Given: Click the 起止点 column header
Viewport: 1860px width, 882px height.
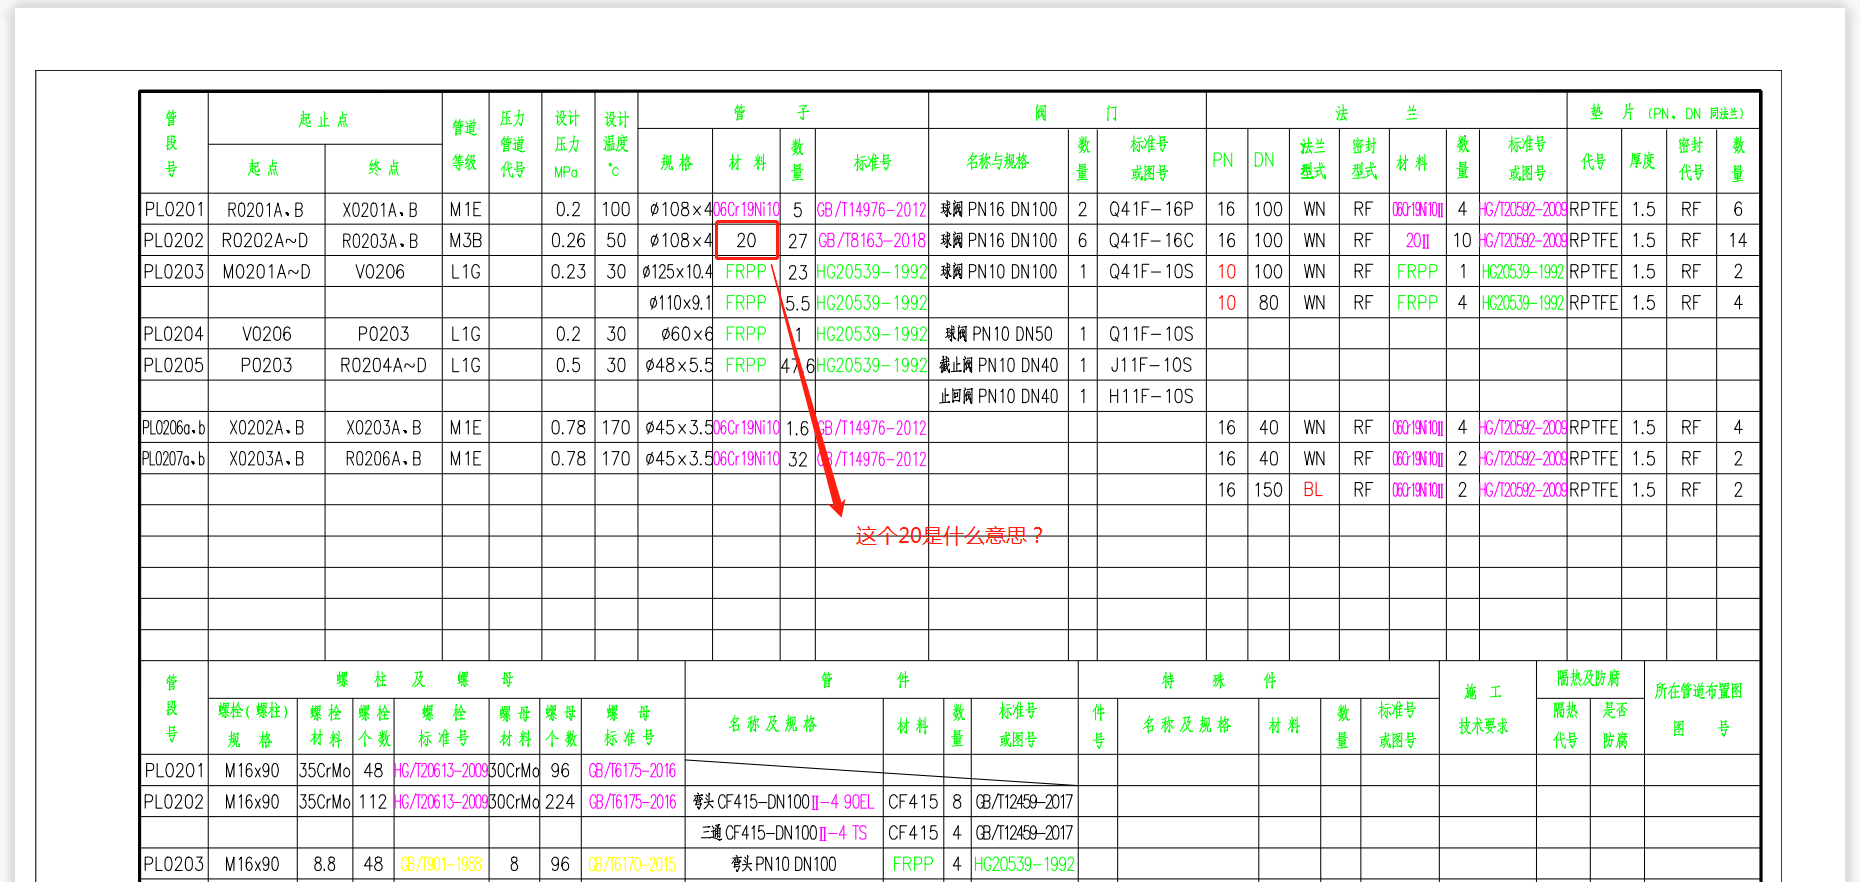Looking at the screenshot, I should [324, 120].
